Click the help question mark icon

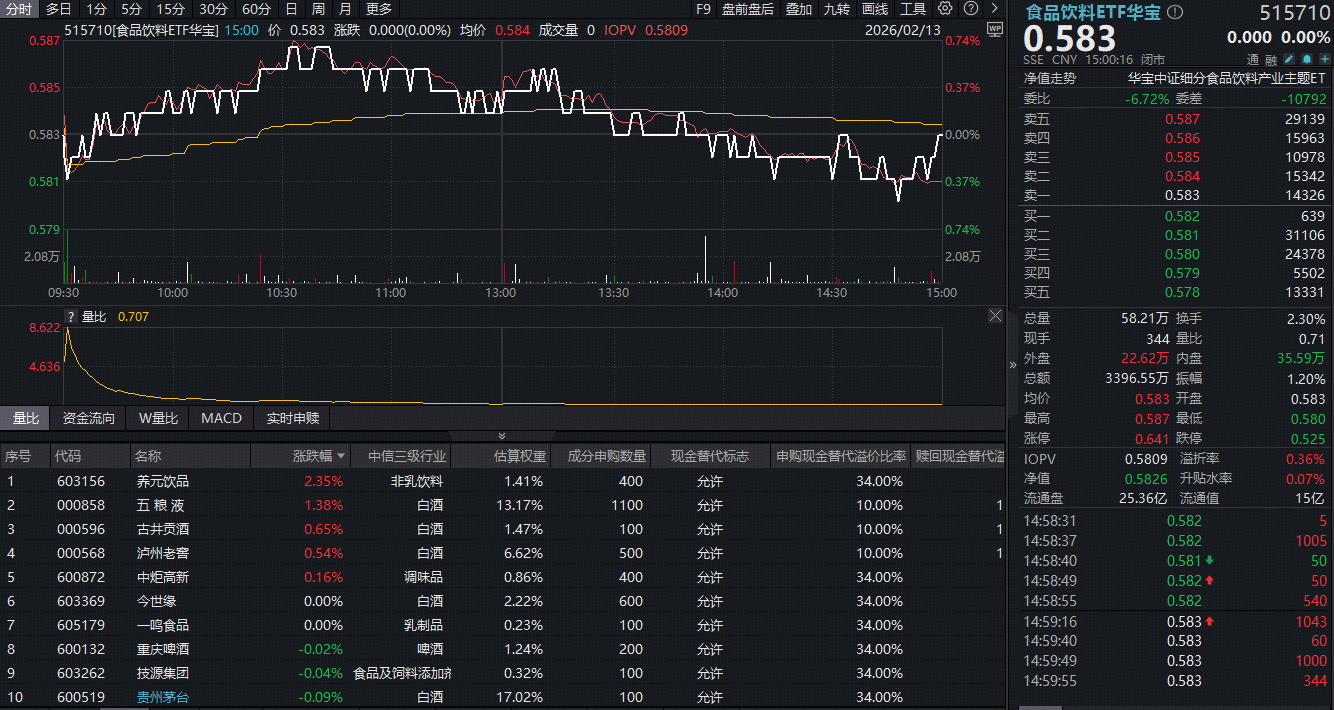pos(971,9)
